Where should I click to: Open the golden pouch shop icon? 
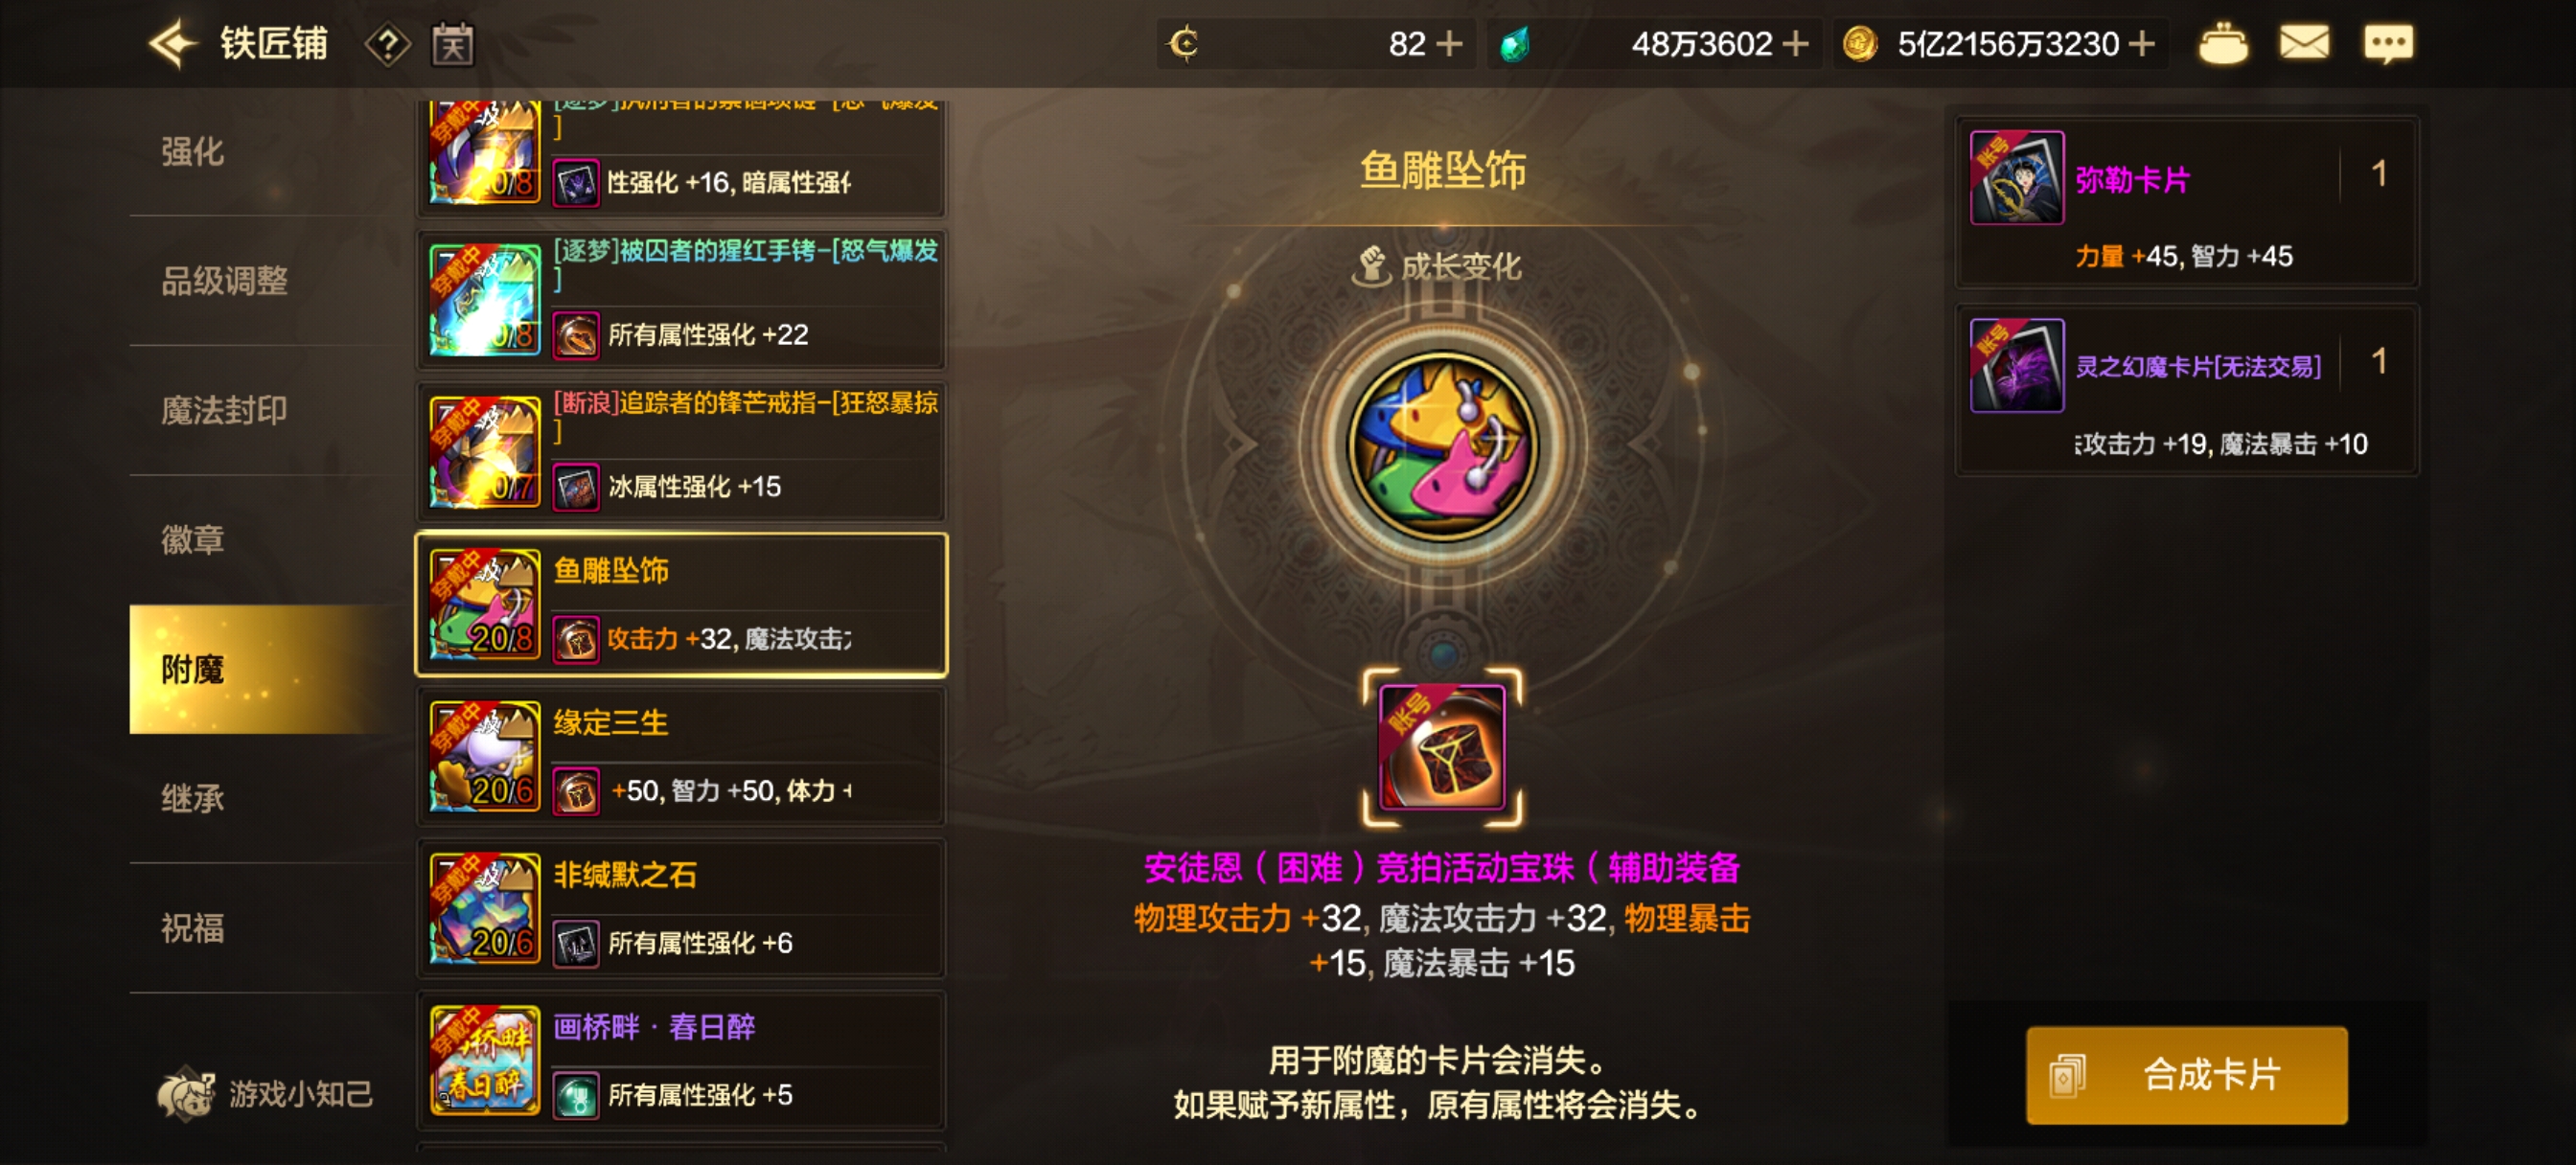coord(2223,43)
